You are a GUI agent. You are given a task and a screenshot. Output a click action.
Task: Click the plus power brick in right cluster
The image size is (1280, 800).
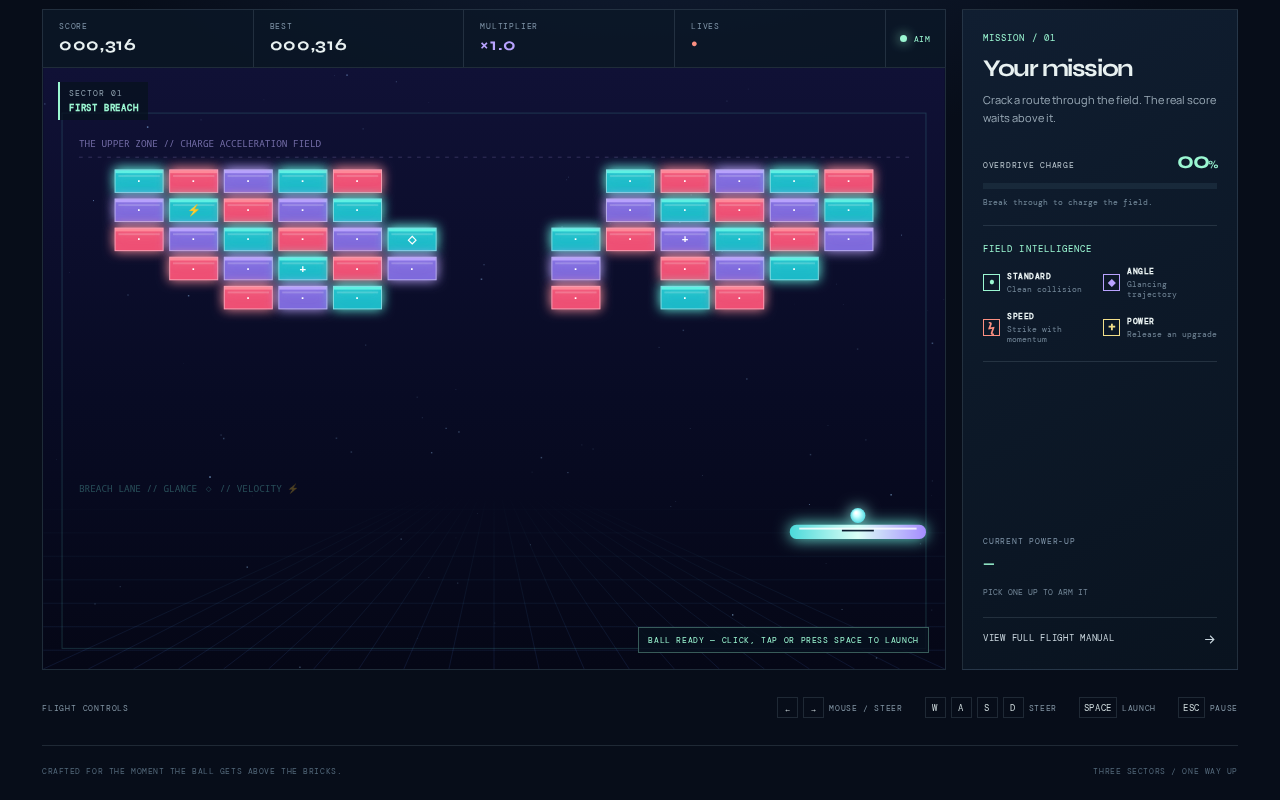tap(685, 239)
